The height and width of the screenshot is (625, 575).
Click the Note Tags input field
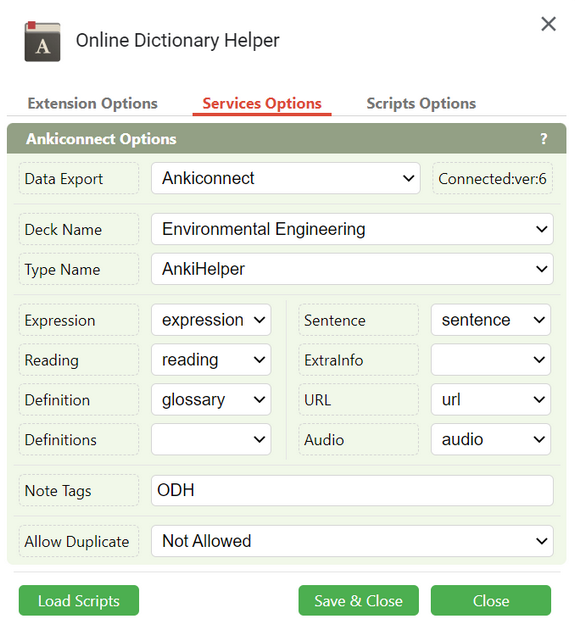pyautogui.click(x=352, y=490)
